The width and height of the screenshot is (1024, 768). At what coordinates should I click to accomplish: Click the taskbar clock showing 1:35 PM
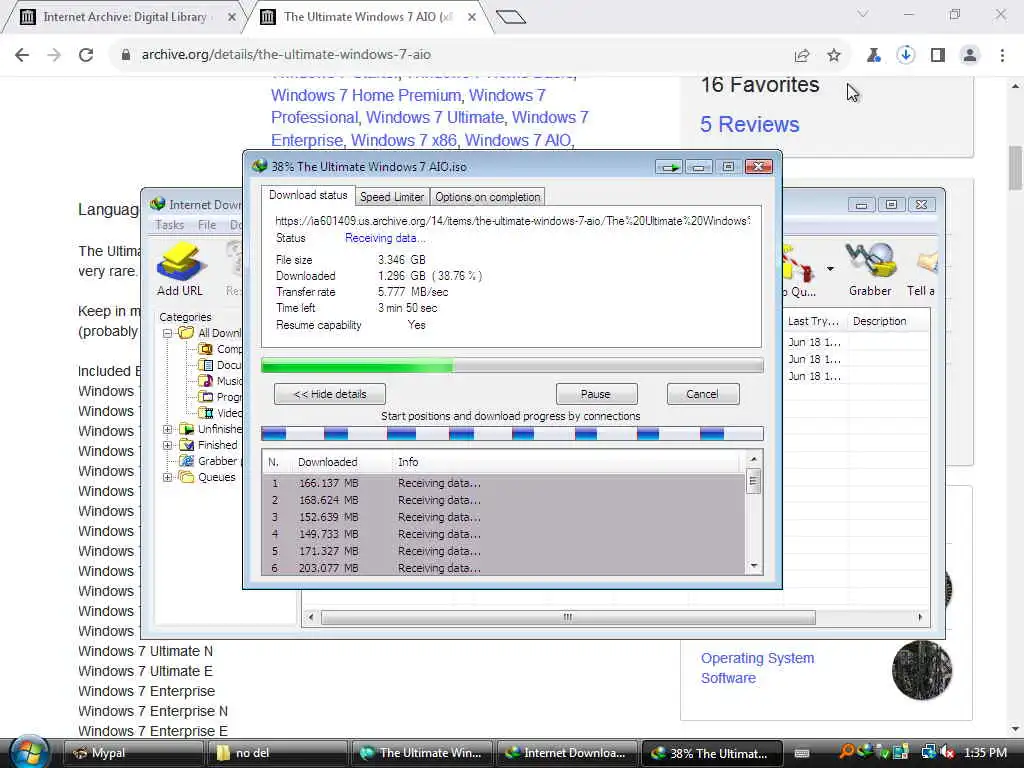tap(985, 753)
